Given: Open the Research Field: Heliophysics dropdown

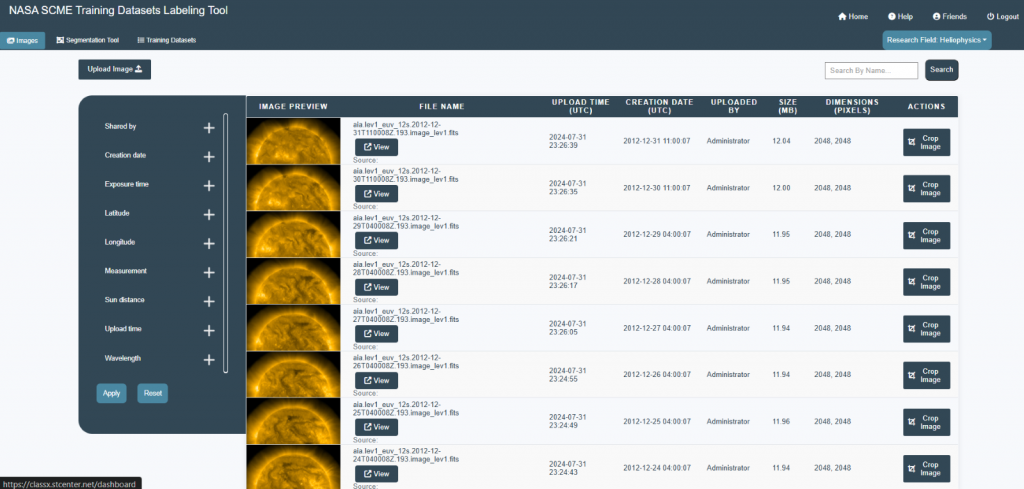Looking at the screenshot, I should coord(937,40).
